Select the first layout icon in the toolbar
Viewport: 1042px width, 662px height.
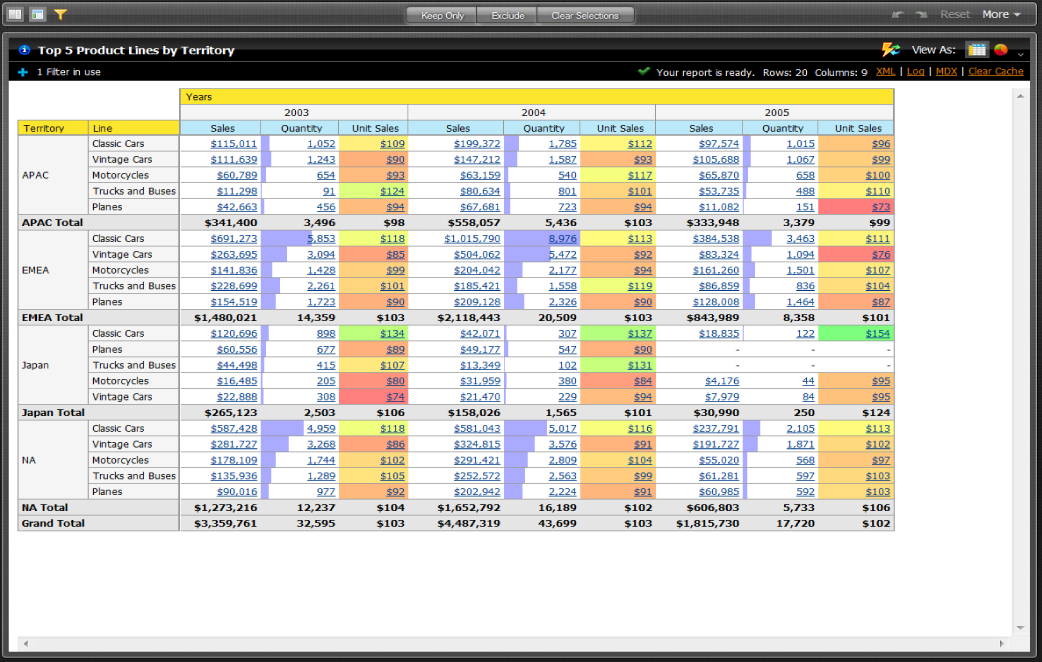point(13,14)
